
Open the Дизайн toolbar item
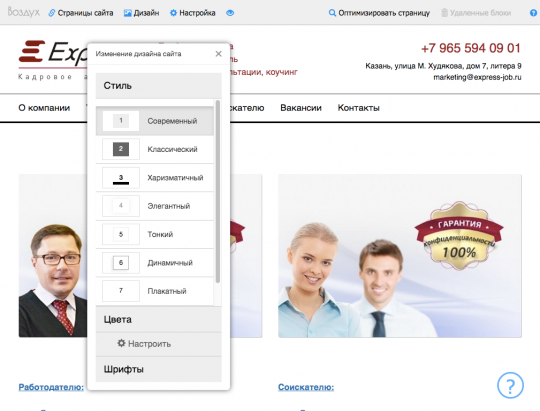(142, 13)
